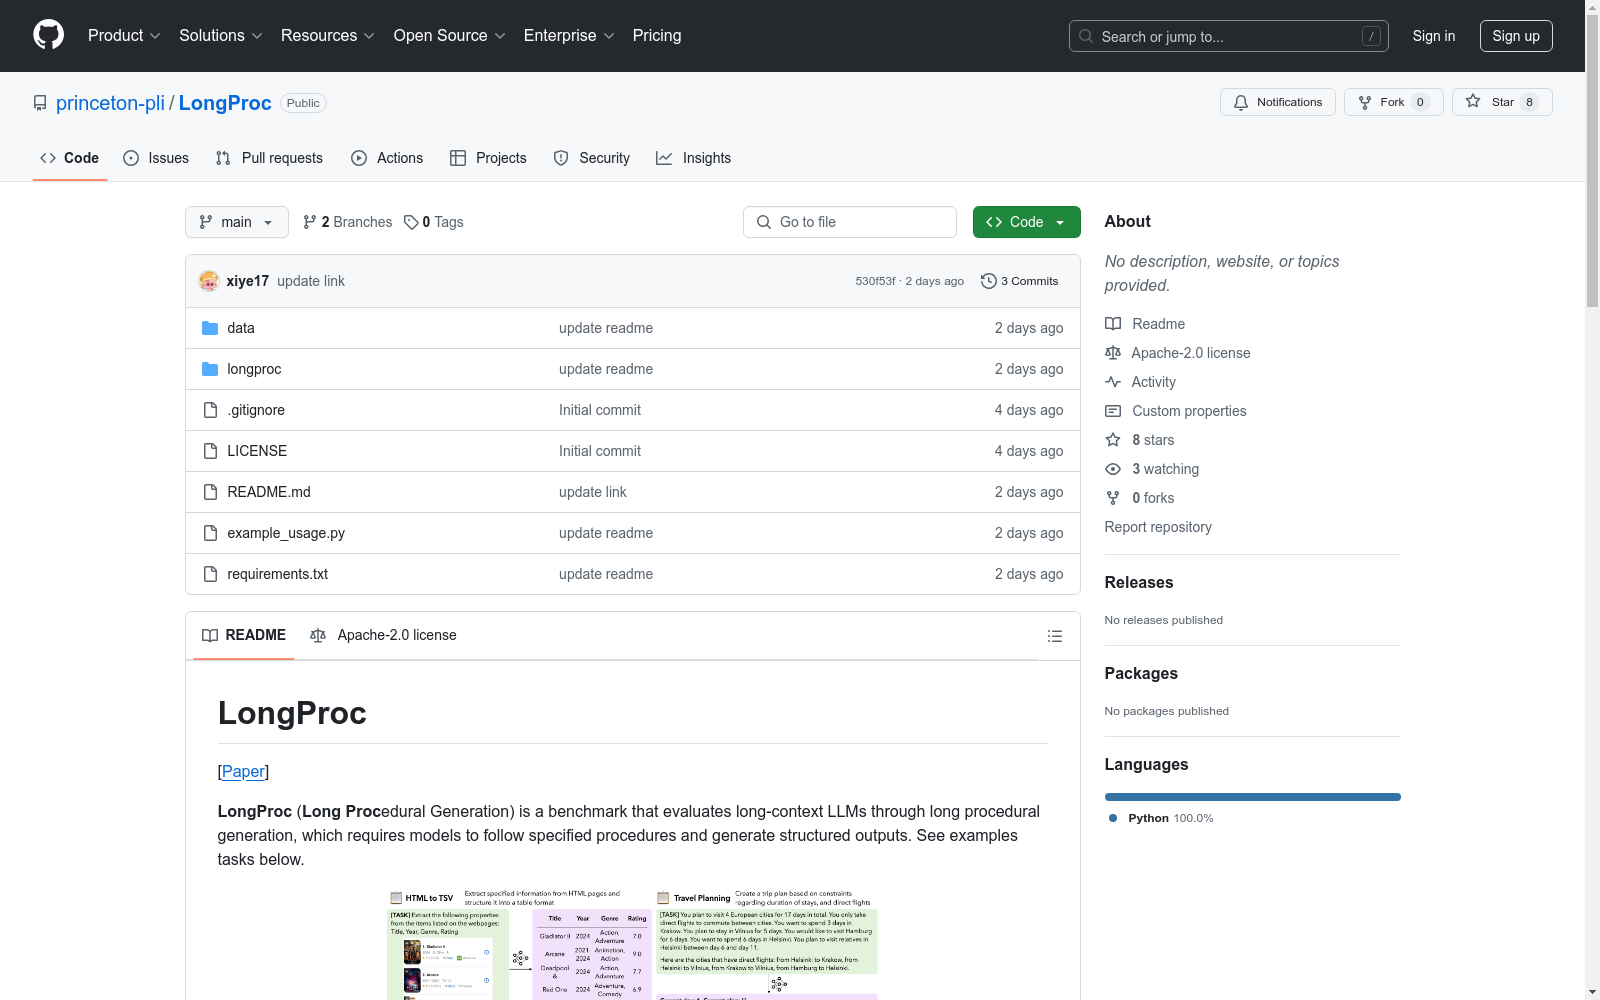Click the README.md file icon
This screenshot has width=1600, height=1000.
point(210,492)
